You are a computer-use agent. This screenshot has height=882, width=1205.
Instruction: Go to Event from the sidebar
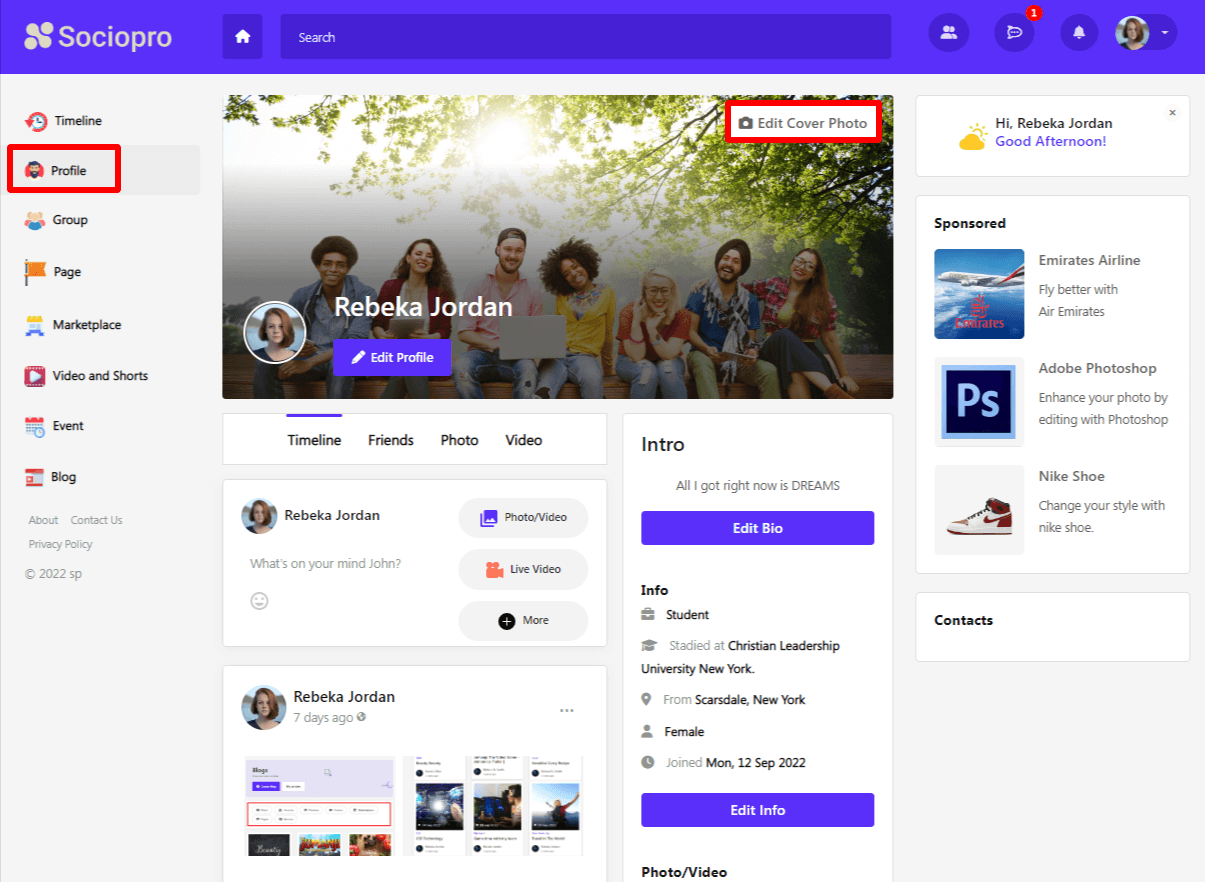tap(68, 426)
